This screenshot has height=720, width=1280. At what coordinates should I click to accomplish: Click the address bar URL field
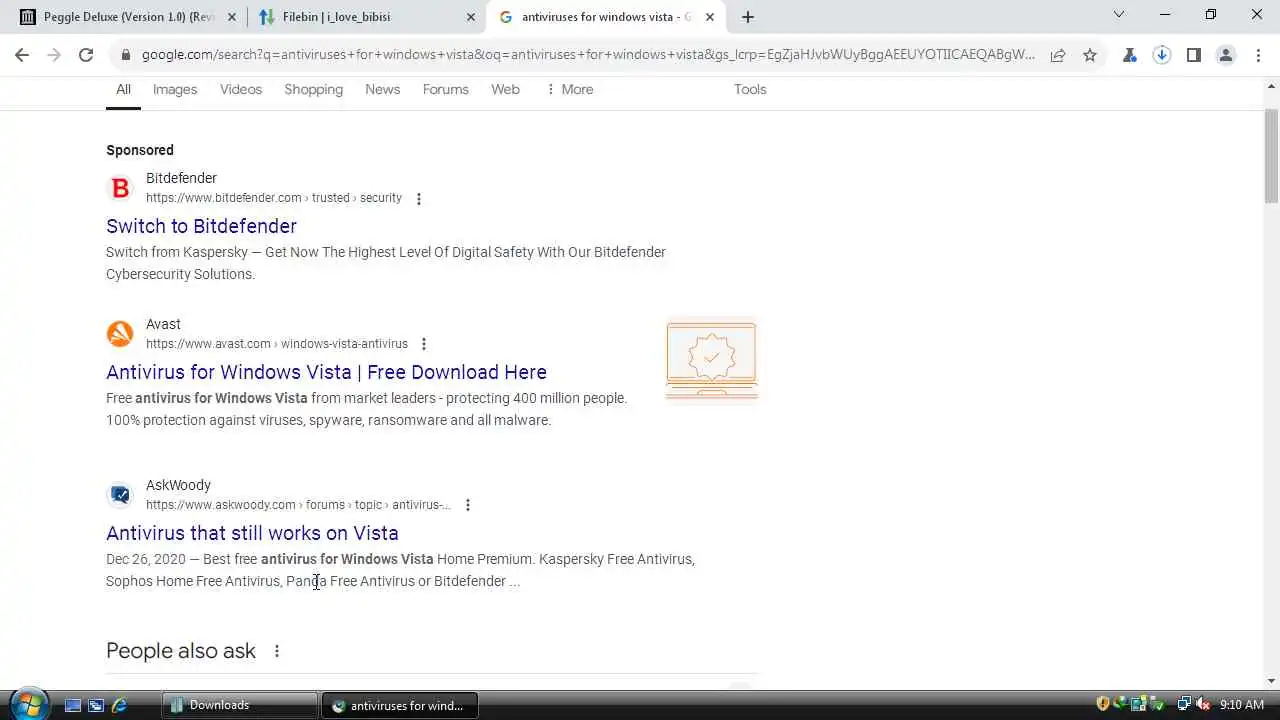tap(588, 55)
